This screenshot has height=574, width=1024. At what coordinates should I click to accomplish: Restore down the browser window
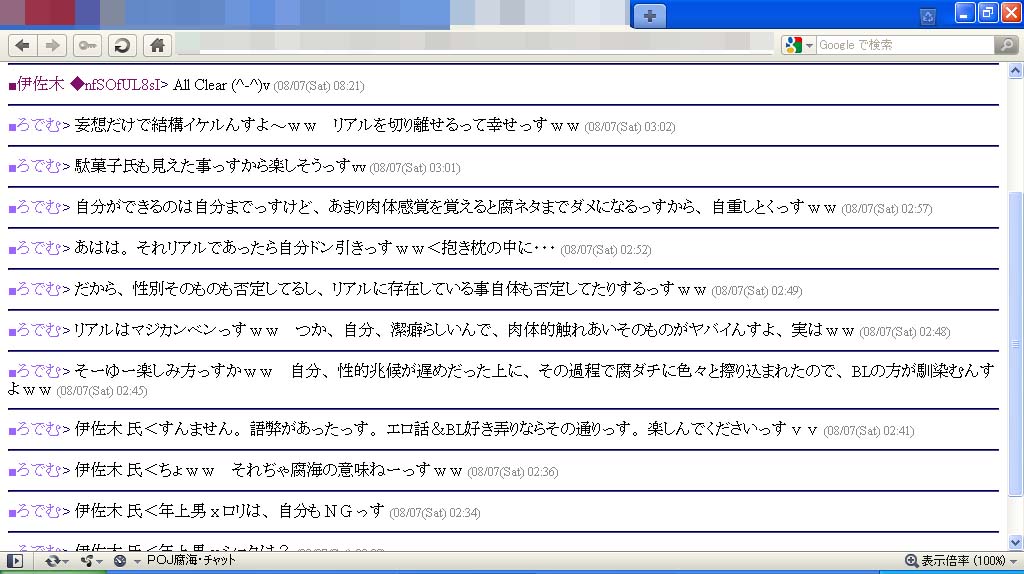click(987, 12)
